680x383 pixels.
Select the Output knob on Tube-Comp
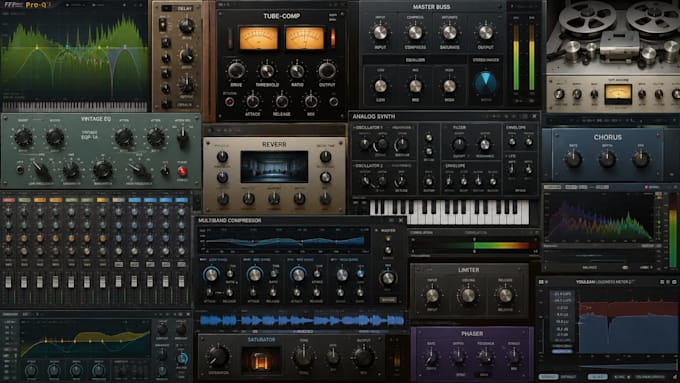[x=327, y=70]
